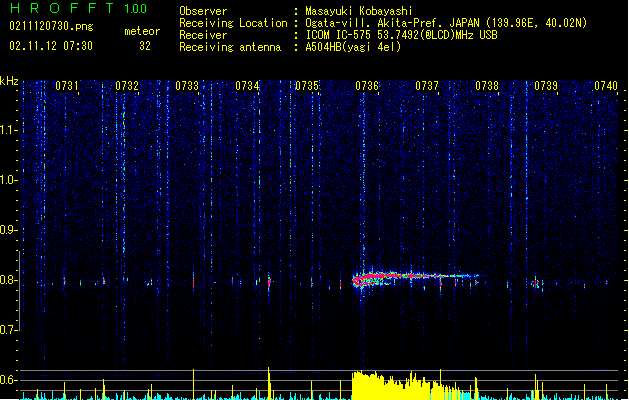Click the 0.8 kHz axis label
The height and width of the screenshot is (400, 629).
point(8,280)
